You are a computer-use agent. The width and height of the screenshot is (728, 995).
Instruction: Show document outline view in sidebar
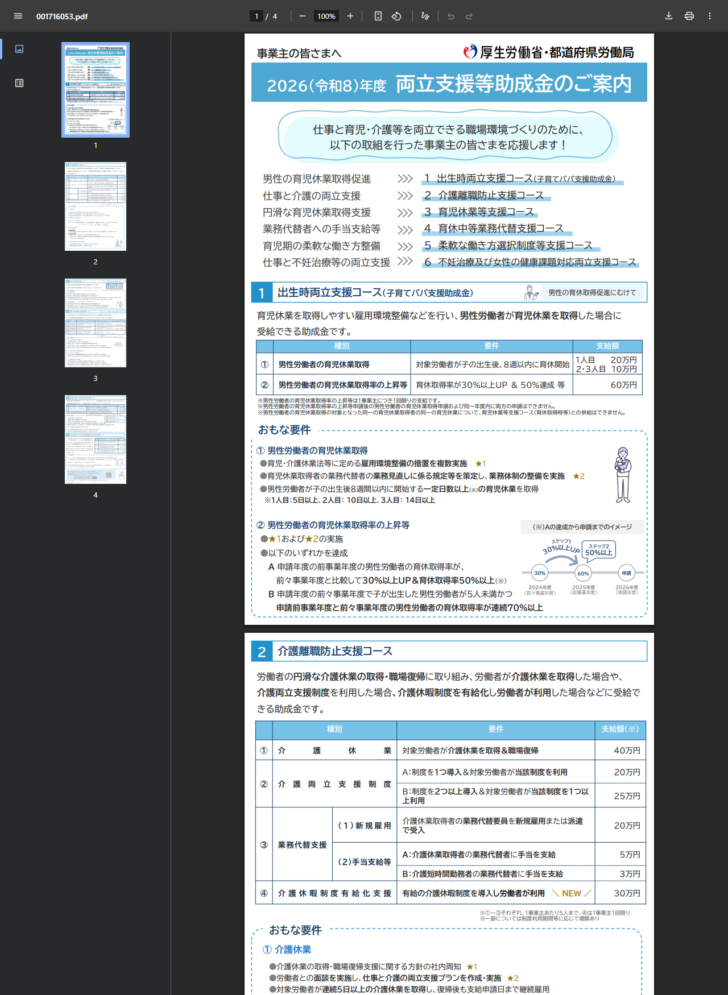(x=19, y=83)
